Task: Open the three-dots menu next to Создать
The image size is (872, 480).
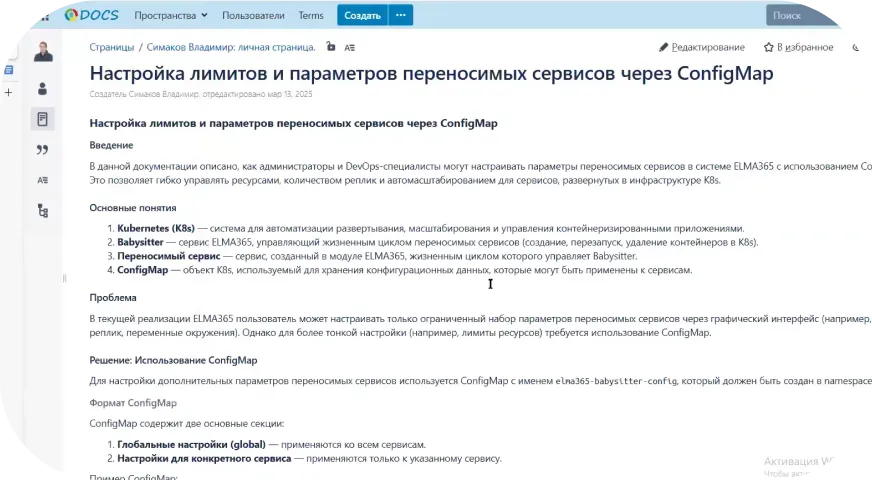Action: 401,16
